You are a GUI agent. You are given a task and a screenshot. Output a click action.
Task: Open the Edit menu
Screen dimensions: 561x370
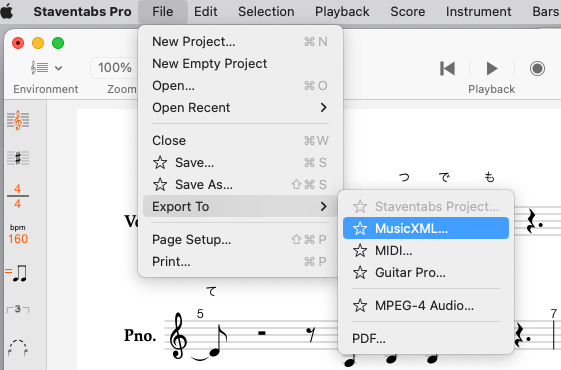coord(205,11)
